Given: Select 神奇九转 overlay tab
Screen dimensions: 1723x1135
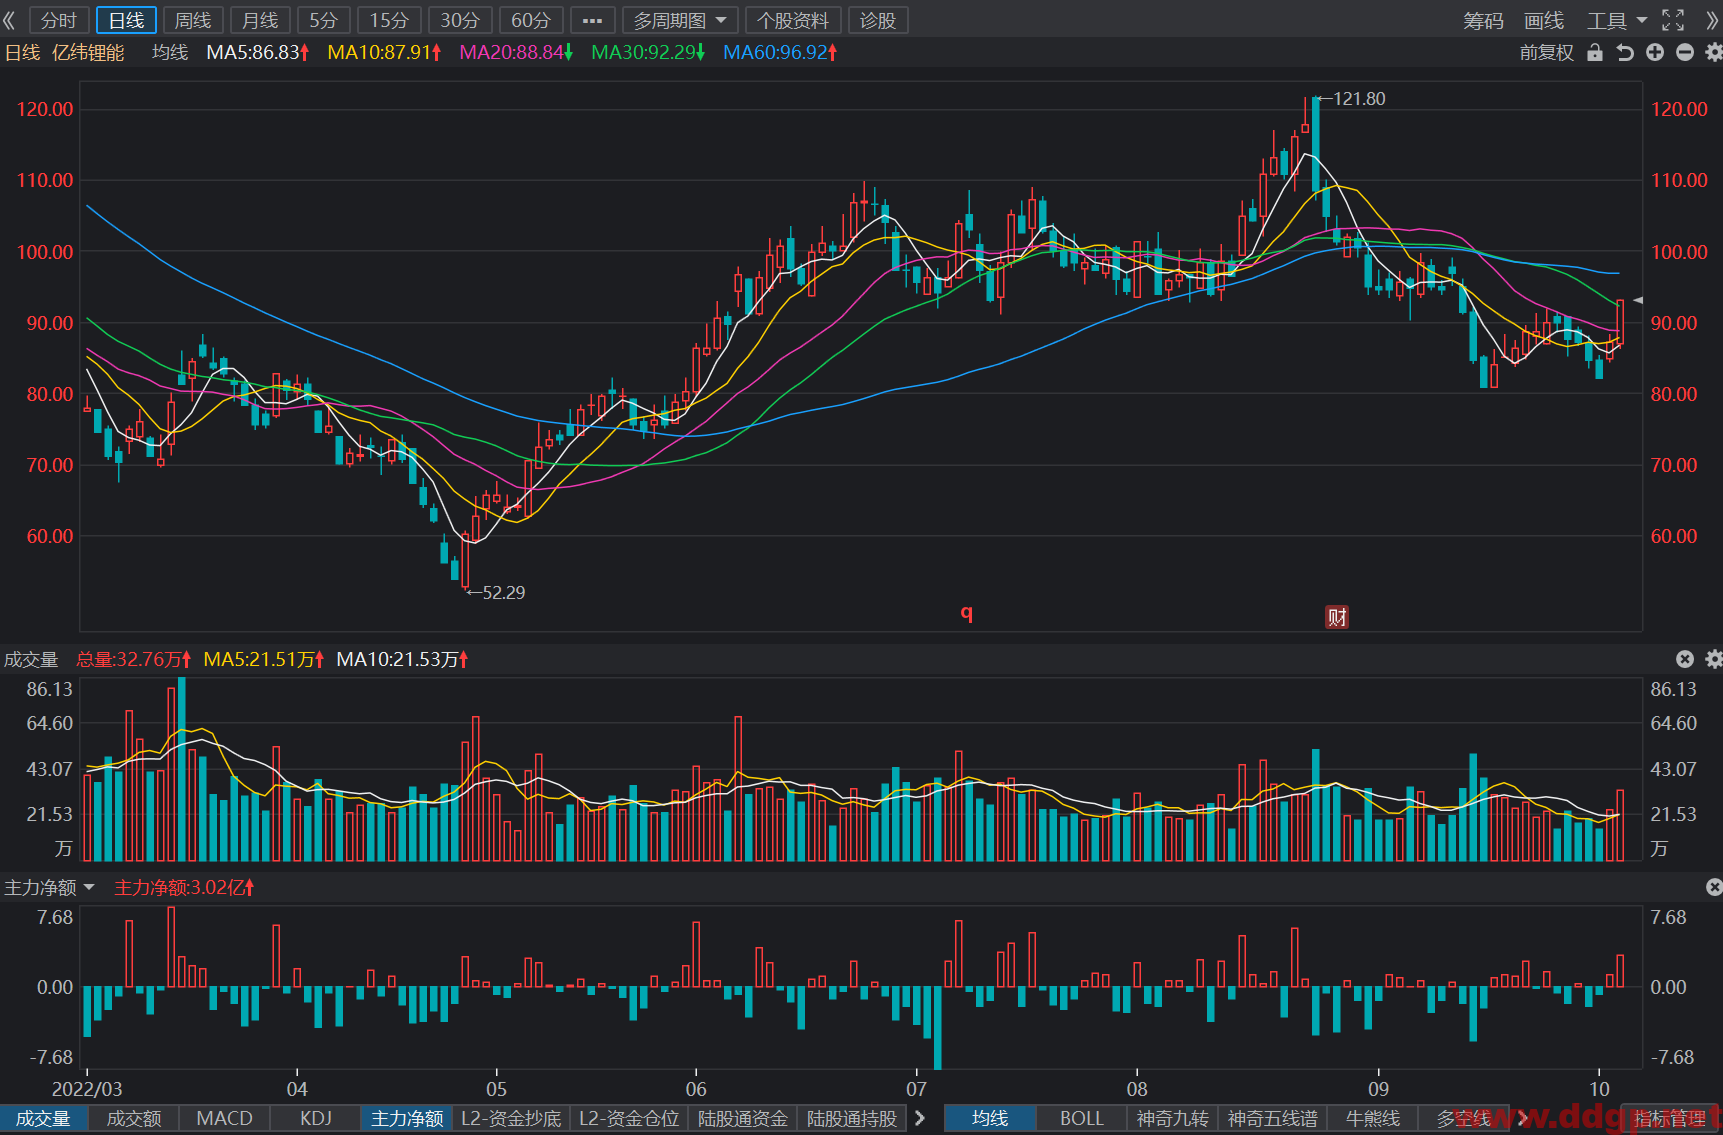Looking at the screenshot, I should coord(1173,1118).
